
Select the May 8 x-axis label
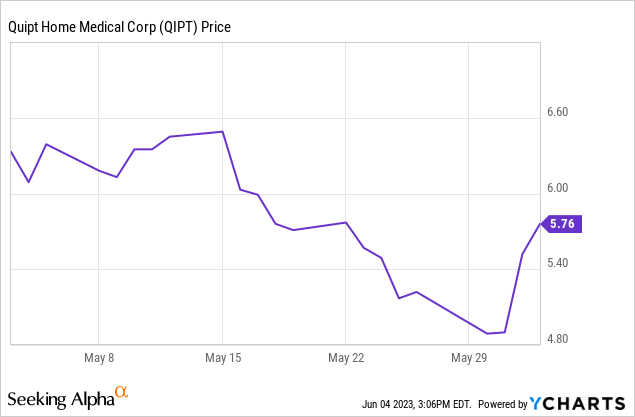[98, 357]
